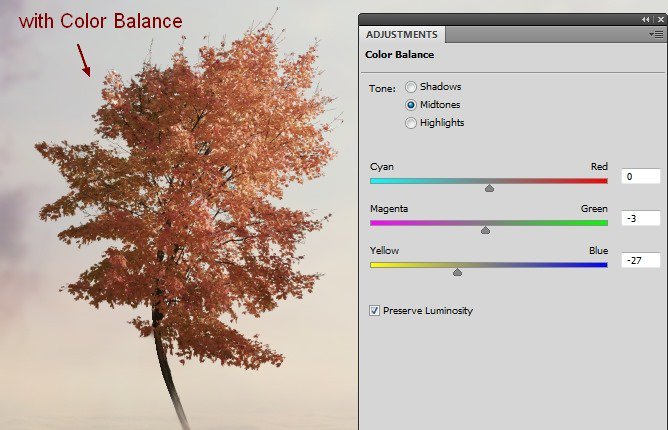
Task: Focus the Yellow/Blue value field showing -27
Action: click(x=639, y=261)
